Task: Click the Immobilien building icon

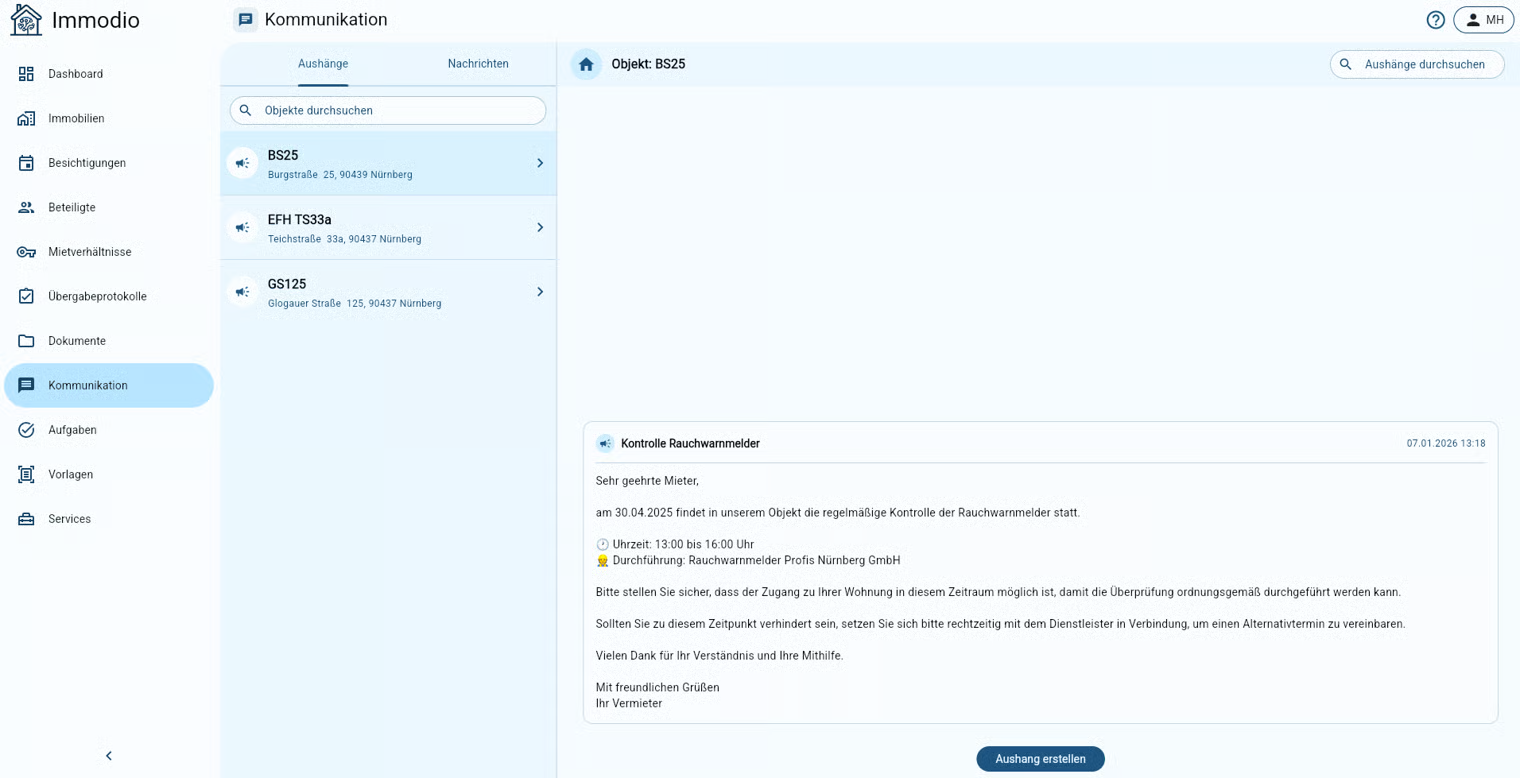Action: pos(27,119)
